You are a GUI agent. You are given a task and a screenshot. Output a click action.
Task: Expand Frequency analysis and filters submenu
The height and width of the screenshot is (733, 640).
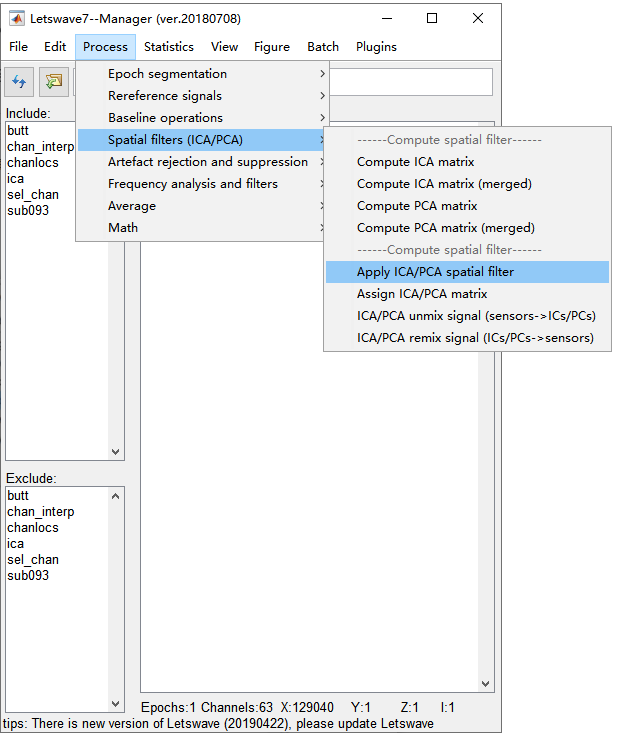pos(201,184)
